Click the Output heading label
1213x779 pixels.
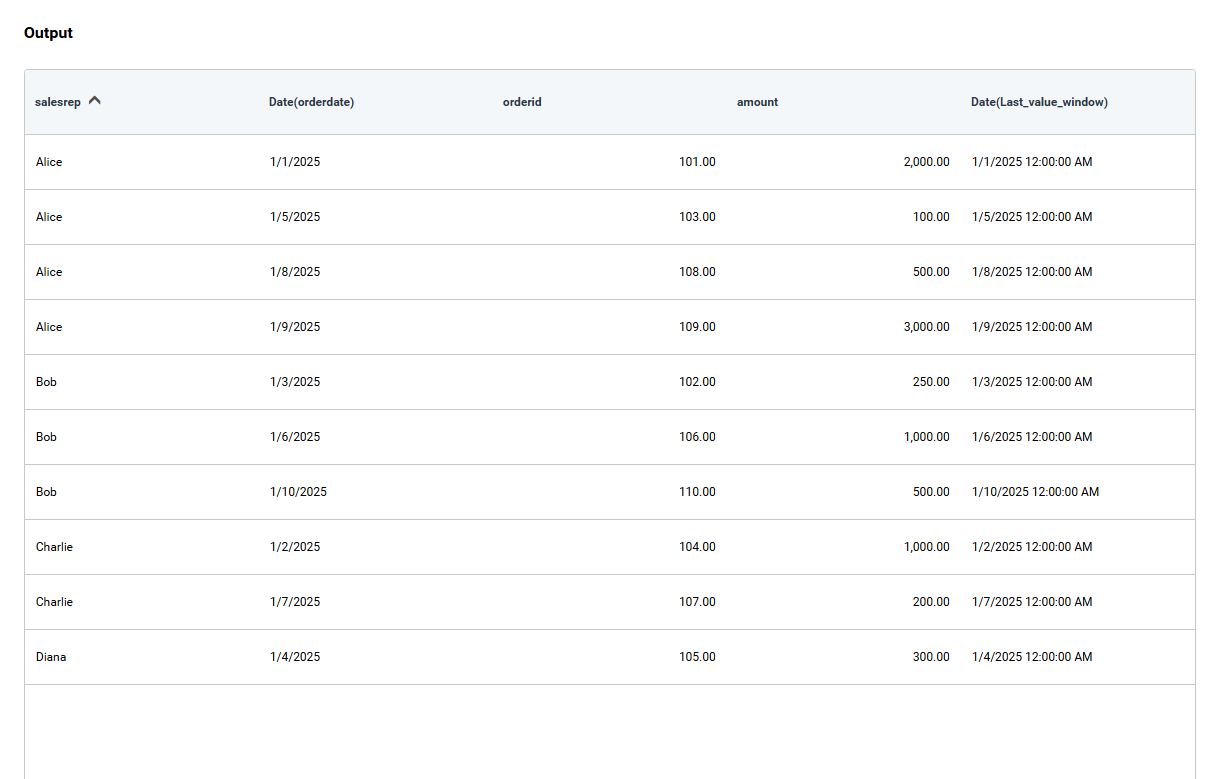(47, 32)
